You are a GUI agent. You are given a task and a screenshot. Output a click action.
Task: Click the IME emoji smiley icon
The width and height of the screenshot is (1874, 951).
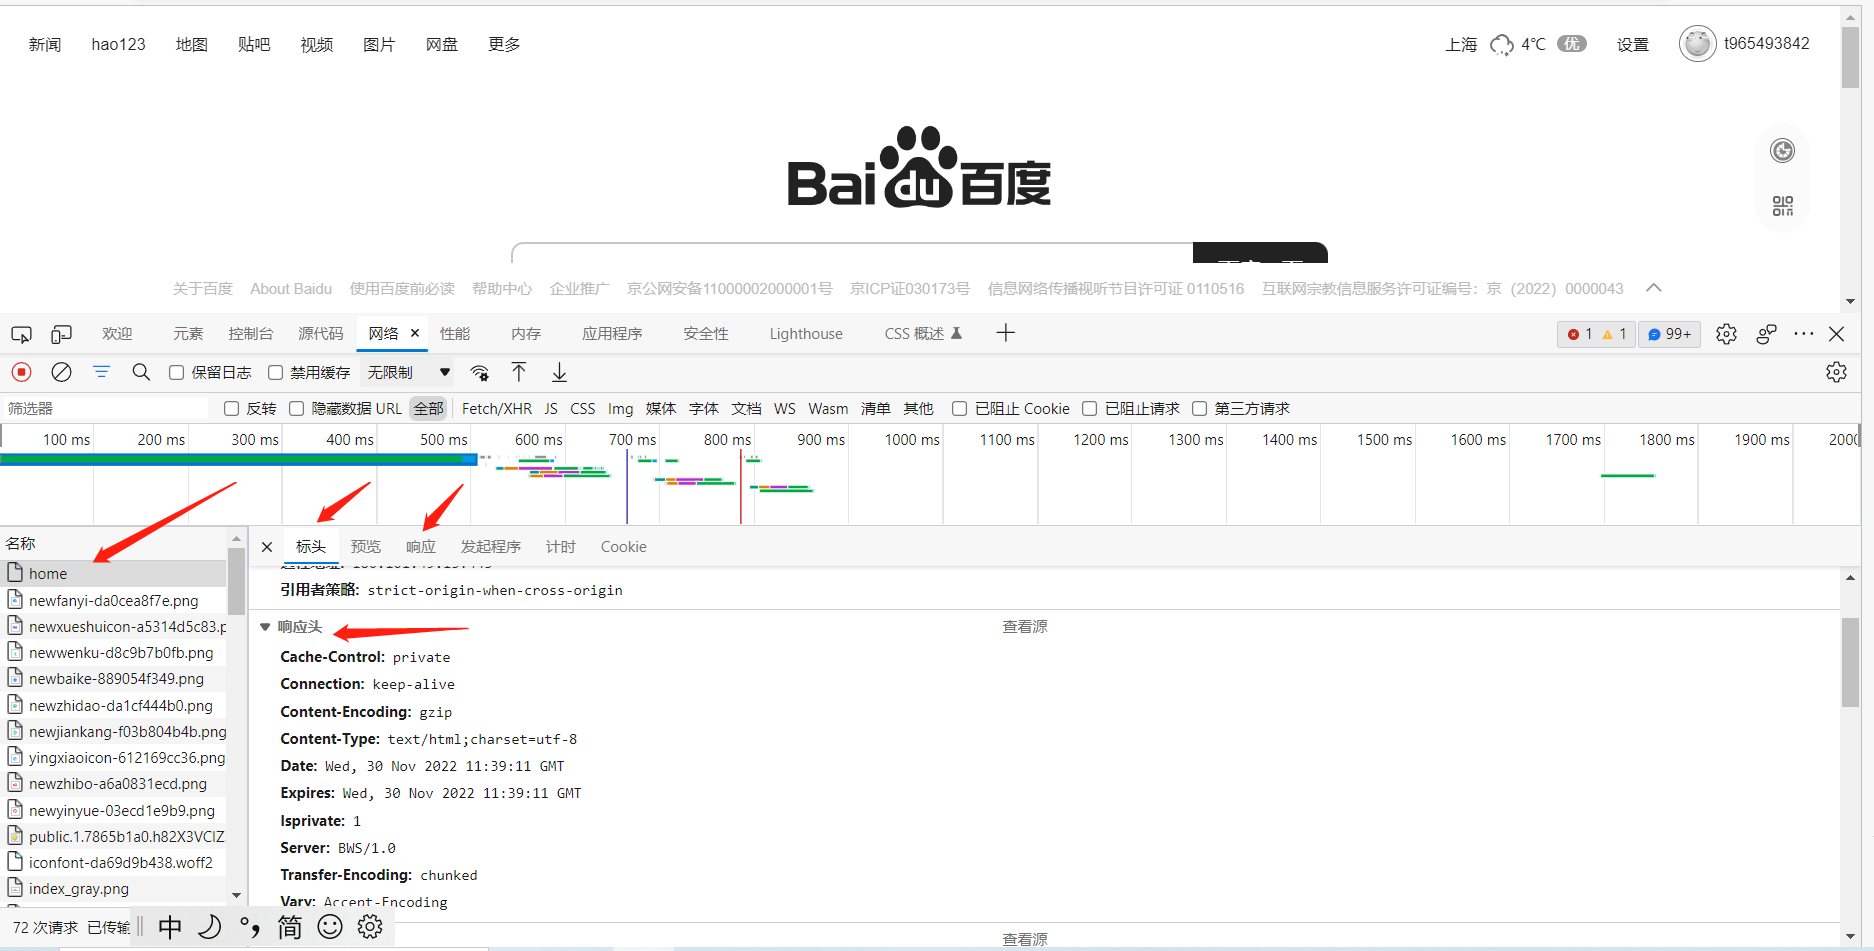330,927
